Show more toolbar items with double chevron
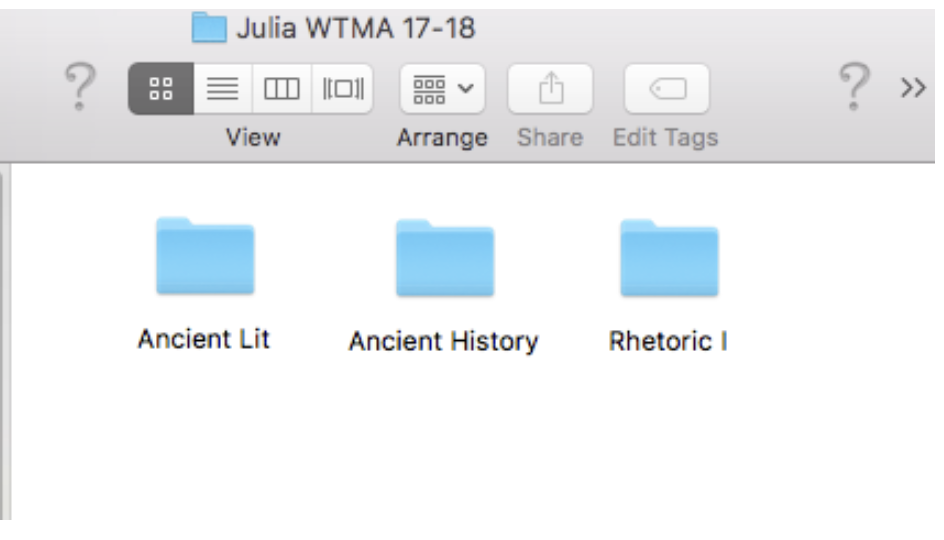944x540 pixels. 913,88
